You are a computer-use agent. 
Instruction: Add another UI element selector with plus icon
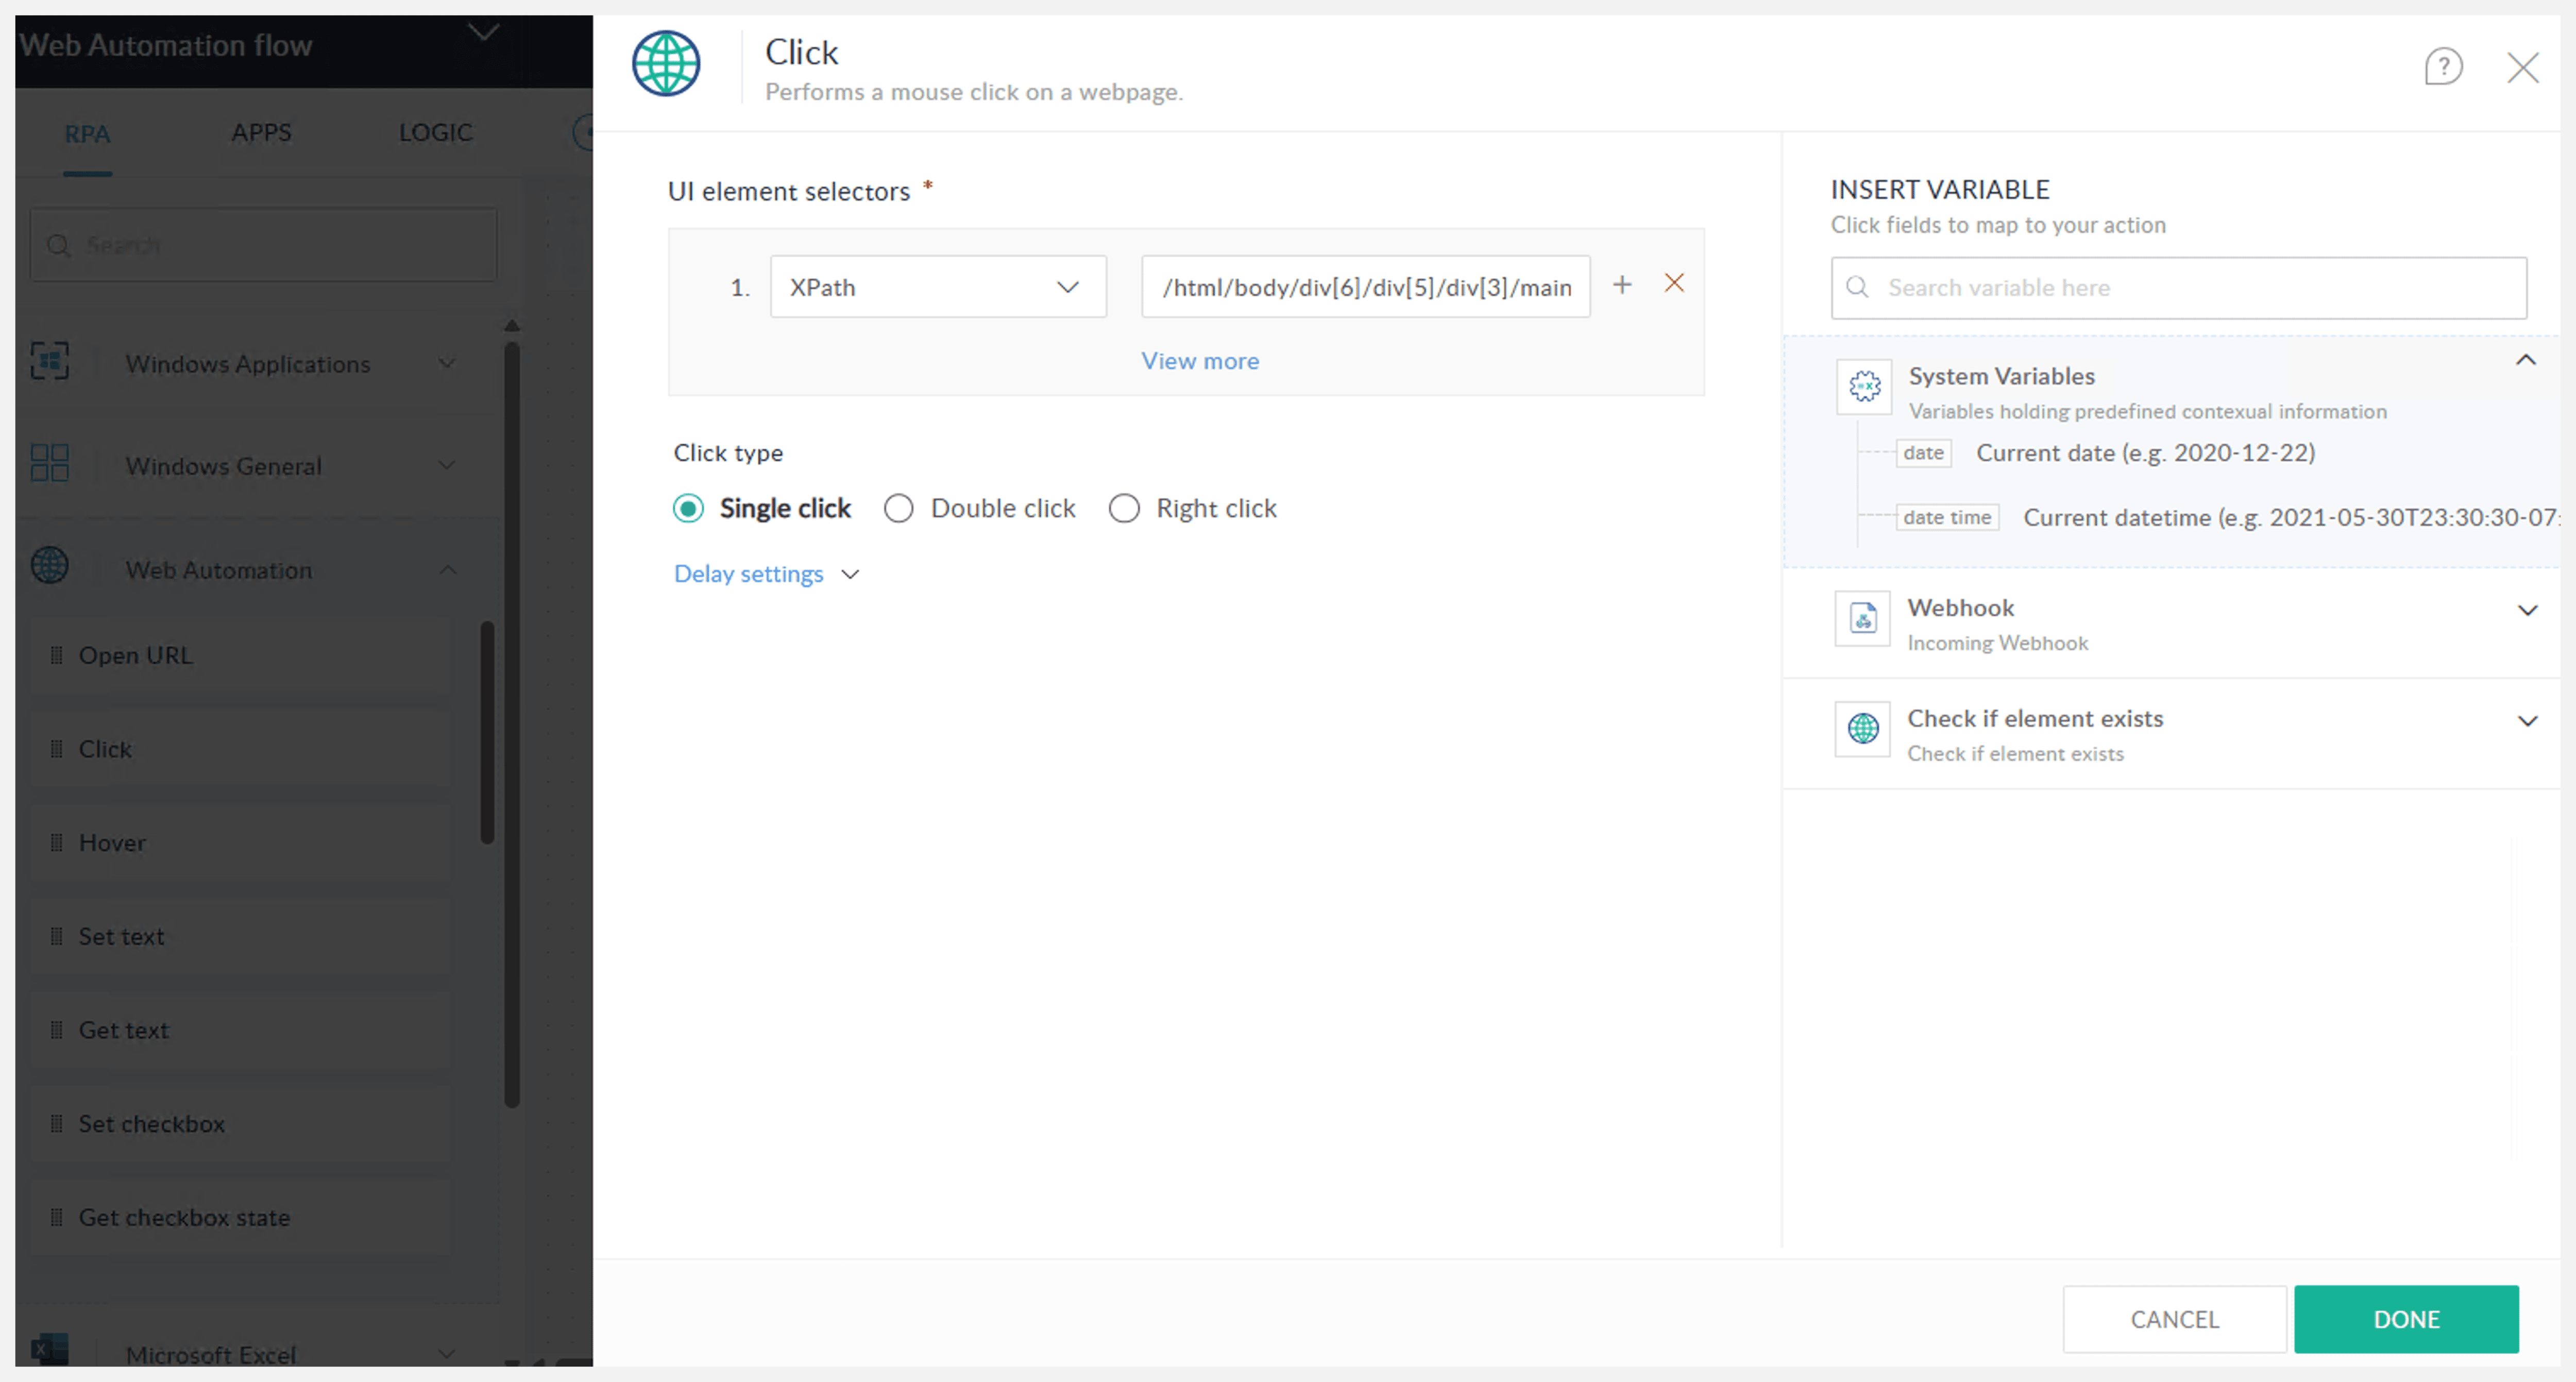point(1622,285)
